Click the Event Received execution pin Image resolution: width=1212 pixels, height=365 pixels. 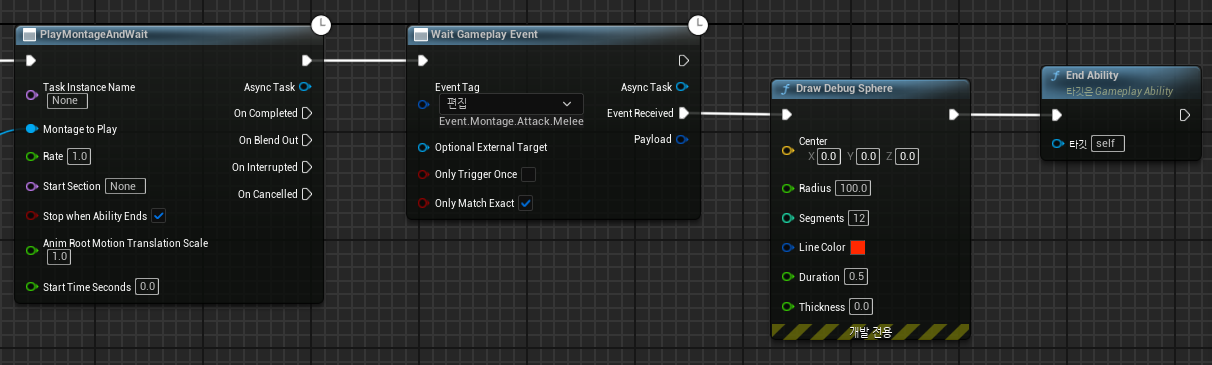point(683,113)
